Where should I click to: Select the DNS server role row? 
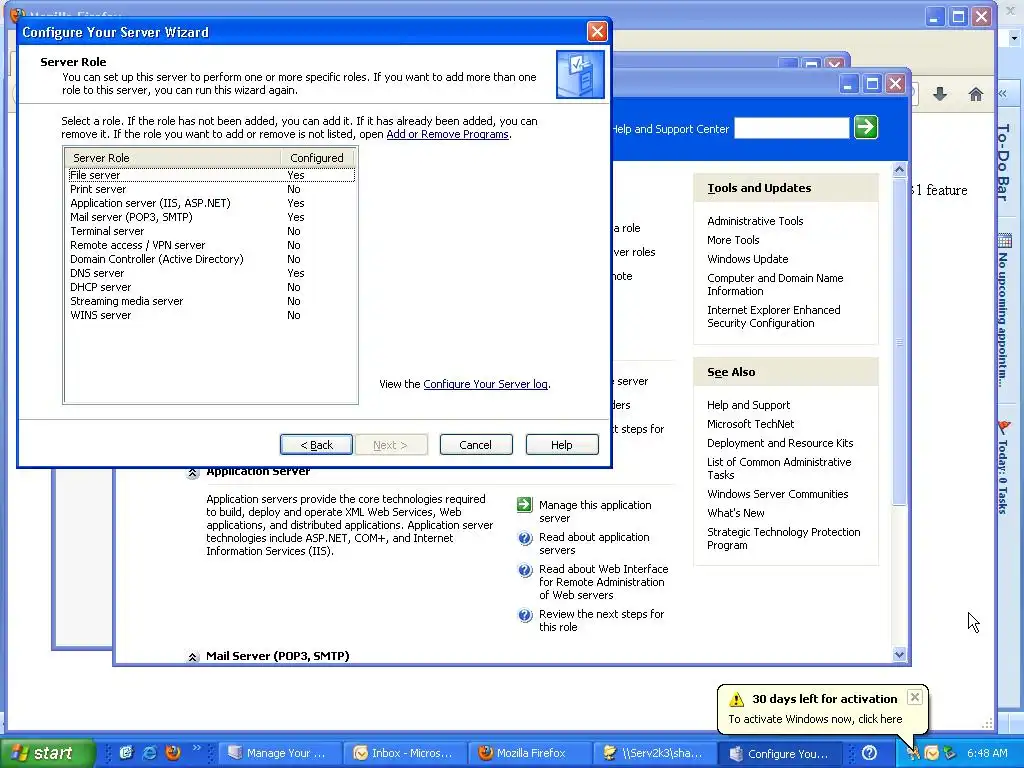(211, 273)
